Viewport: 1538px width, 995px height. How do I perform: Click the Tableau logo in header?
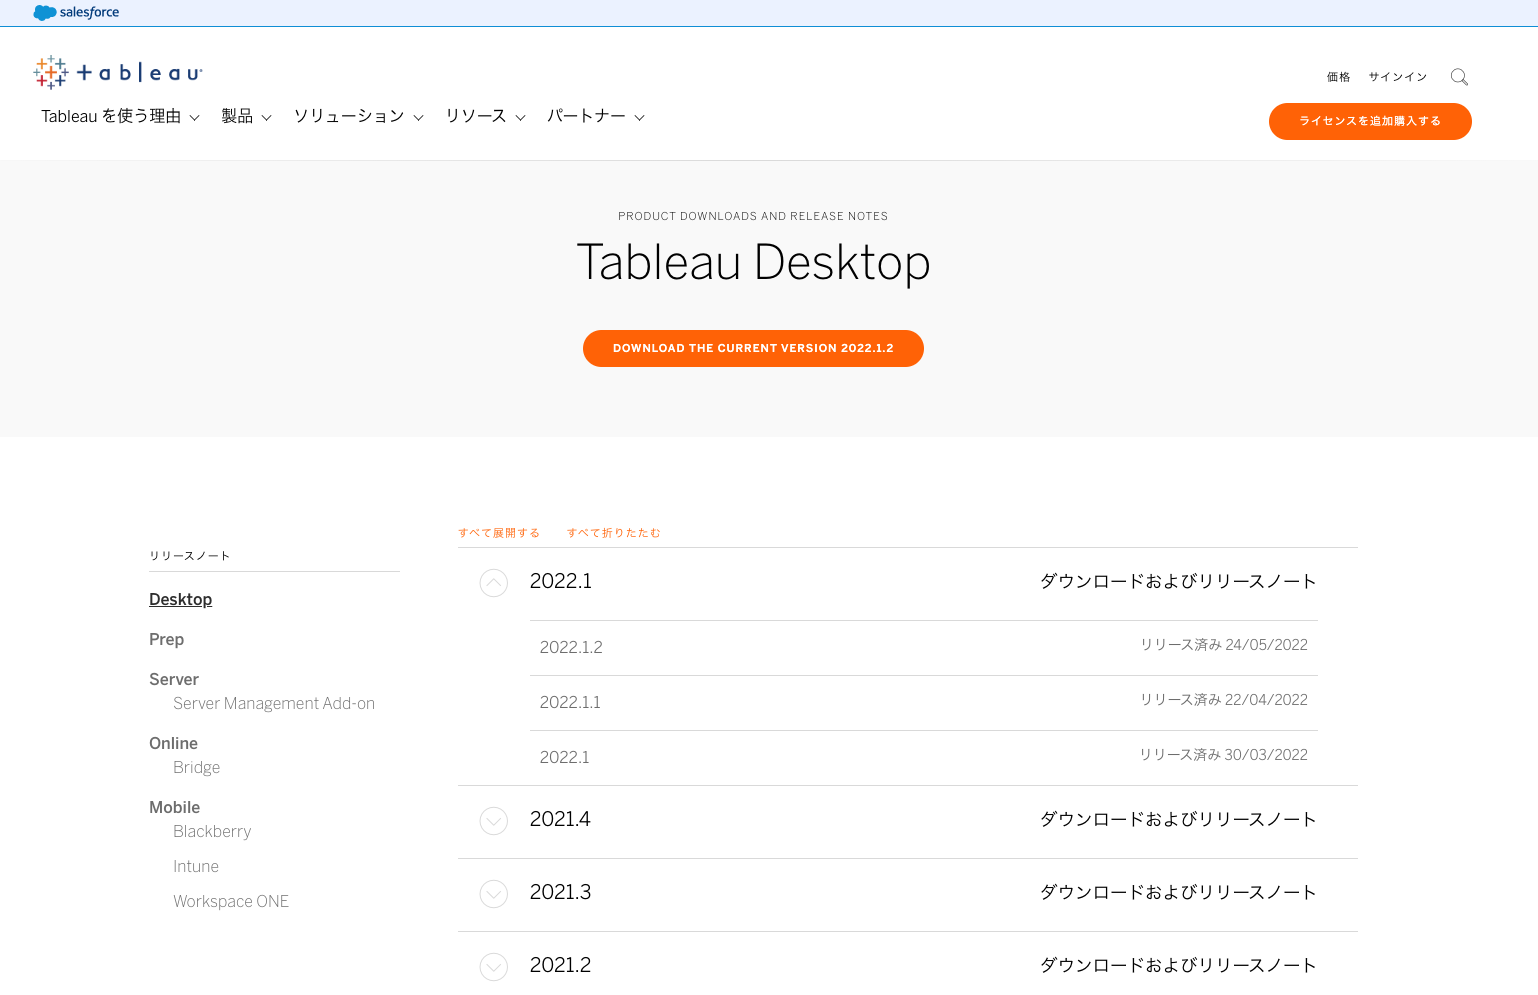click(x=118, y=73)
